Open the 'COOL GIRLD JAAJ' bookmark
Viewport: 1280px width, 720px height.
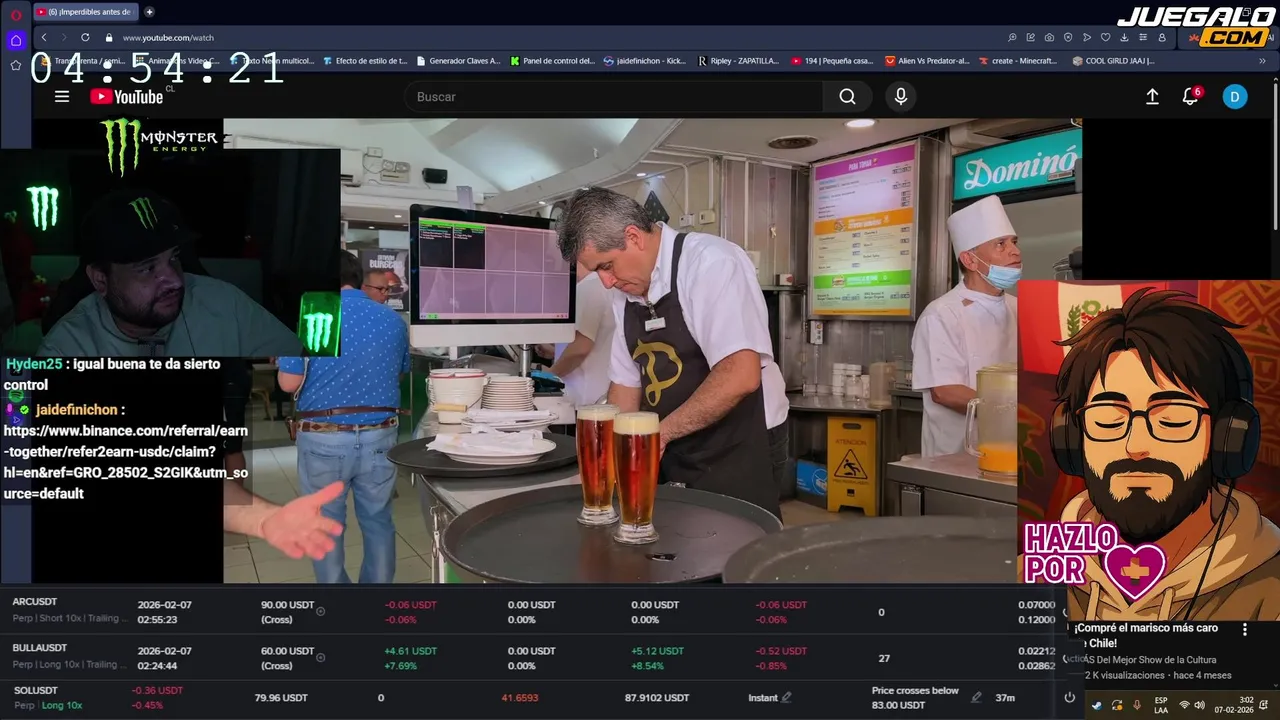click(1113, 60)
